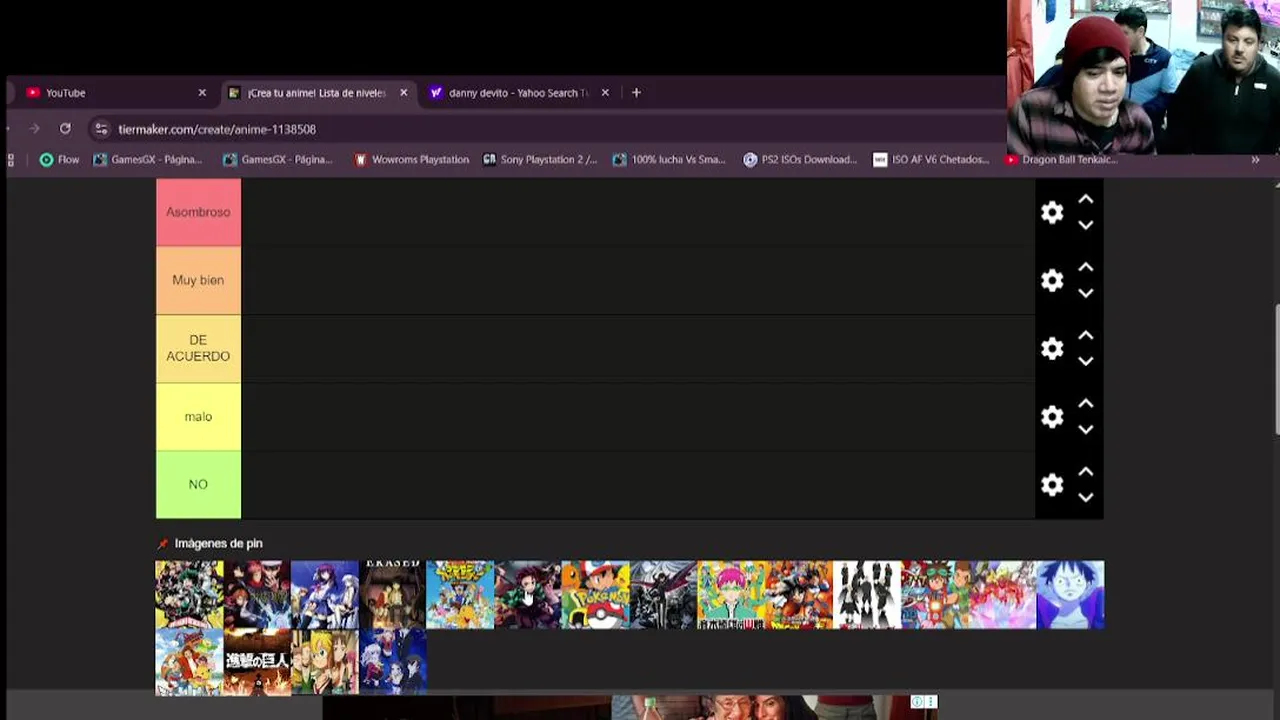The image size is (1280, 720).
Task: Open the ISO AF V6 Chetados bookmark
Action: pyautogui.click(x=931, y=159)
